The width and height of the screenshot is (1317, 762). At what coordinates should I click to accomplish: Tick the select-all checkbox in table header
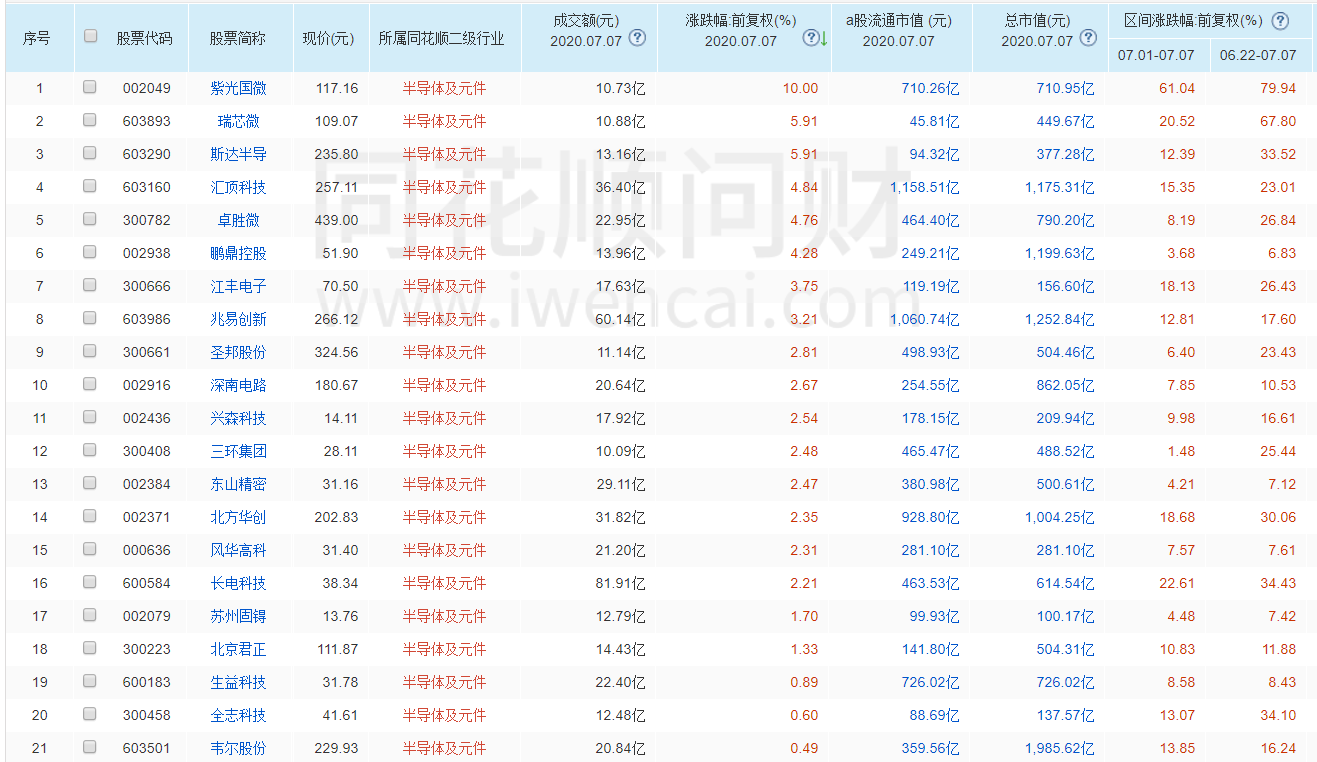click(x=91, y=36)
